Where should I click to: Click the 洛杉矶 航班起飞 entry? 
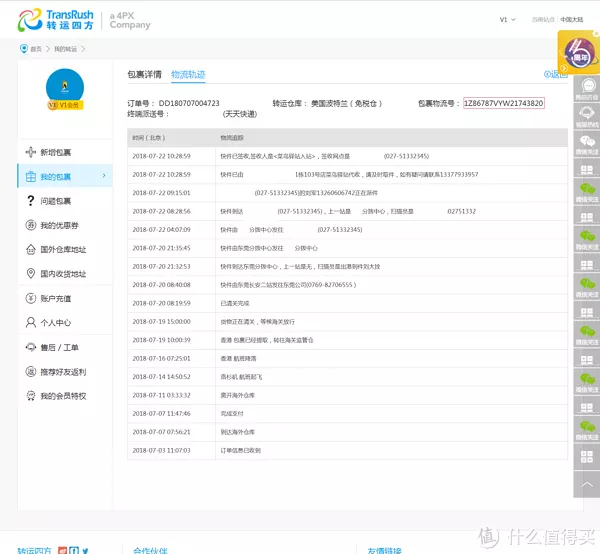point(241,377)
